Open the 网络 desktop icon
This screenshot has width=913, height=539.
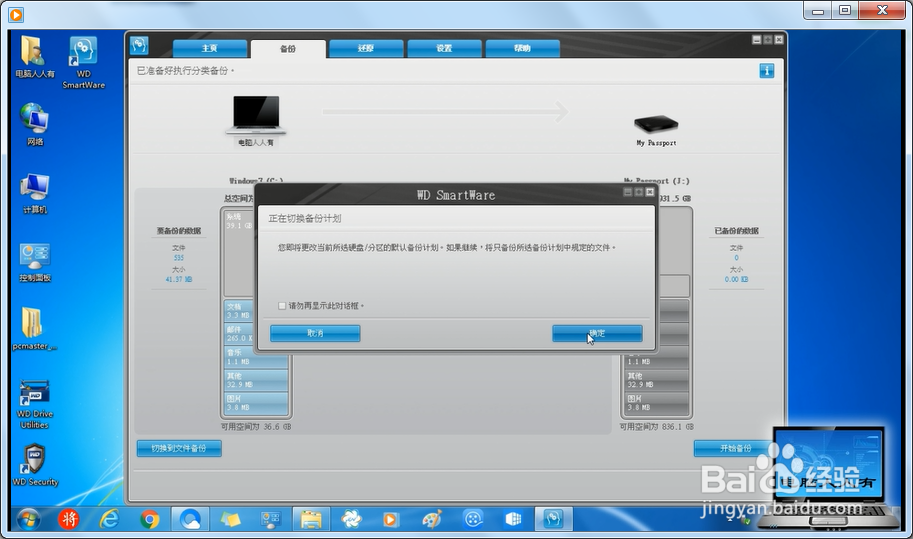(x=34, y=124)
